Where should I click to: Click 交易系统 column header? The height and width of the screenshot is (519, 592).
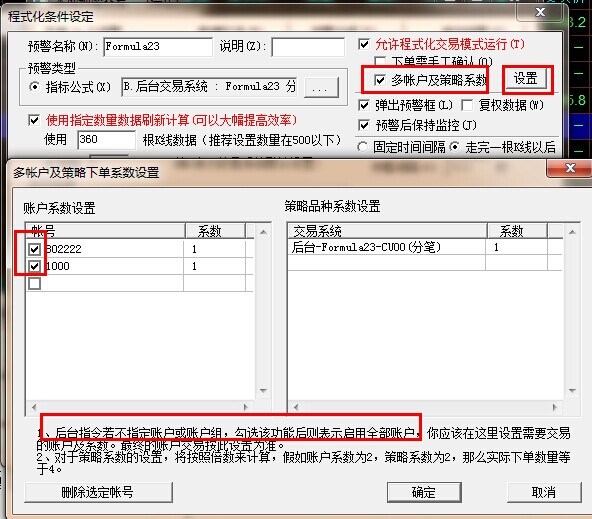coord(387,230)
